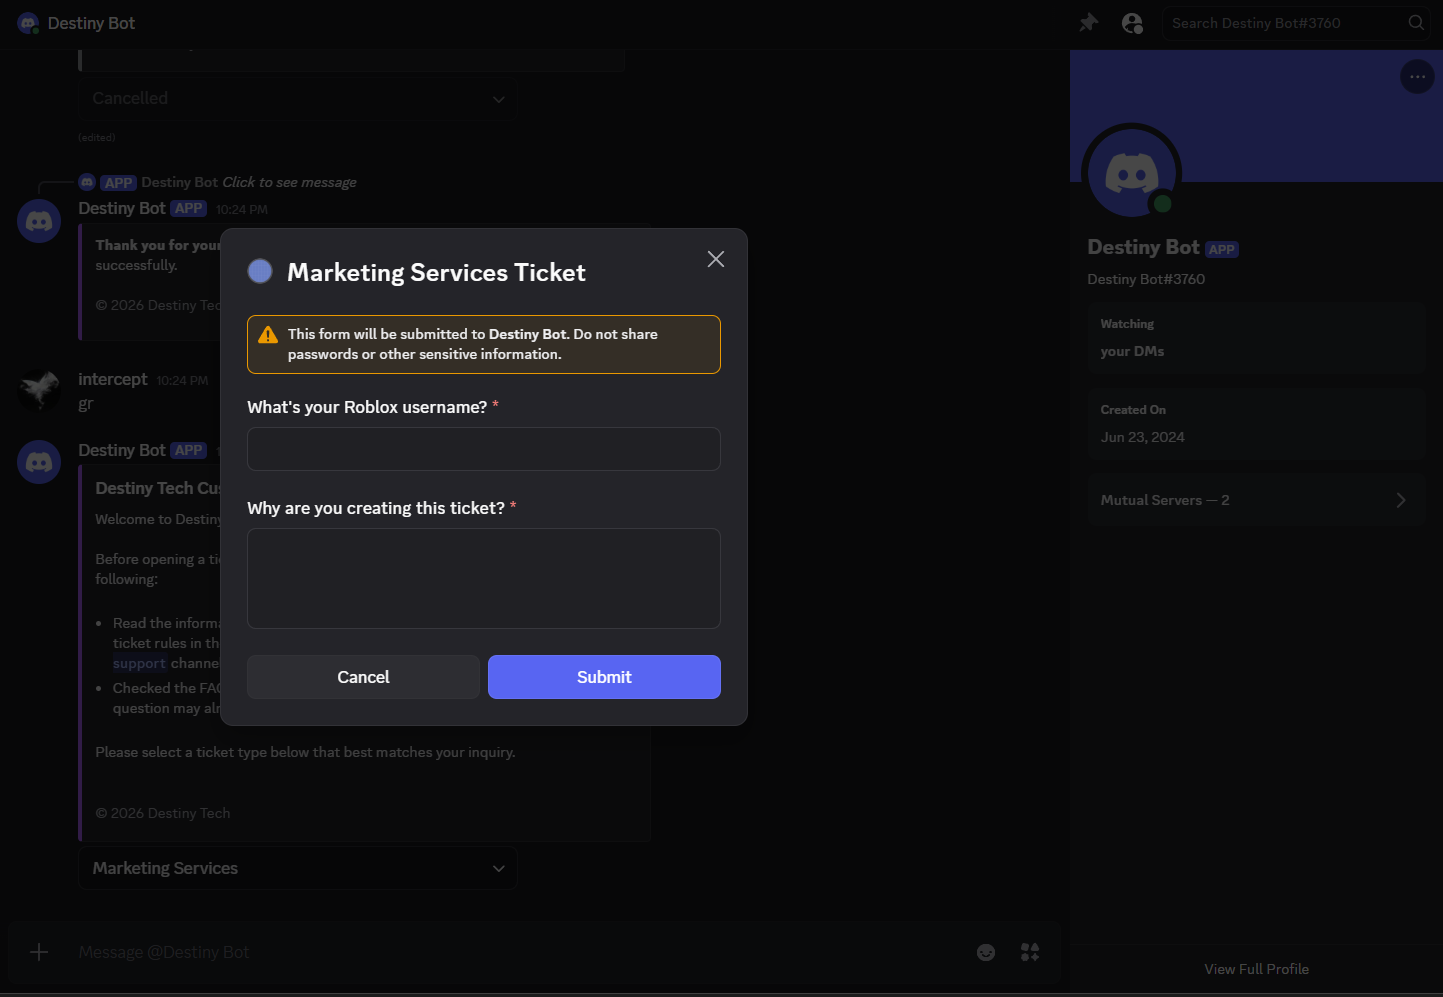Click Destiny Bot avatar beside Customer Support embed
Image resolution: width=1443 pixels, height=997 pixels.
point(39,462)
